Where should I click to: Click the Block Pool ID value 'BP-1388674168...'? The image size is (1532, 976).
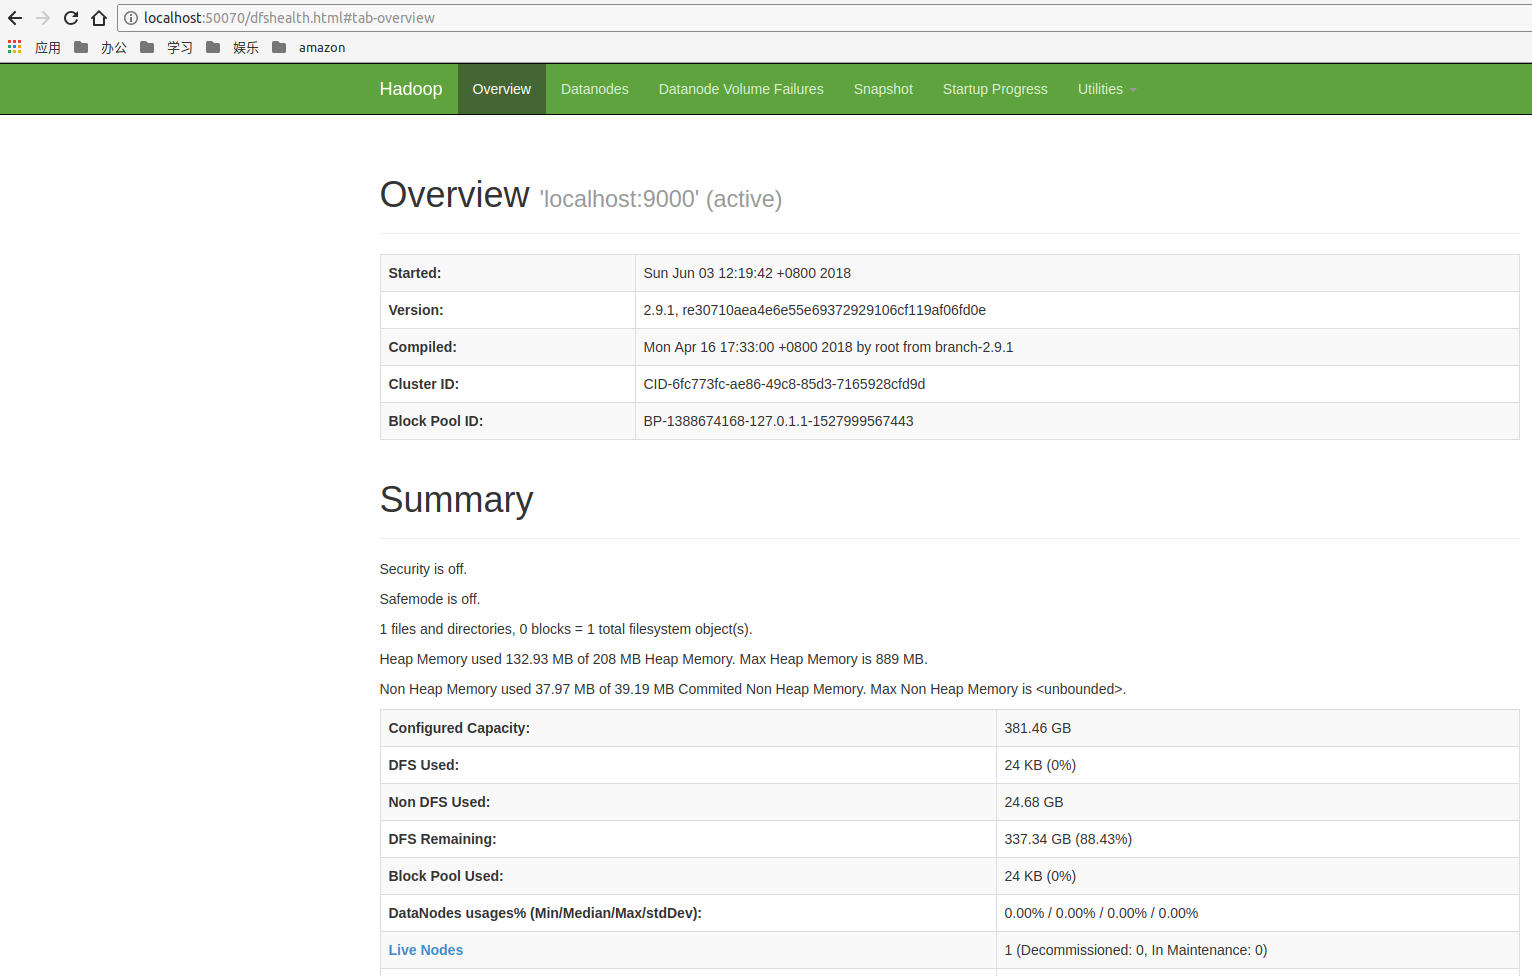point(779,421)
